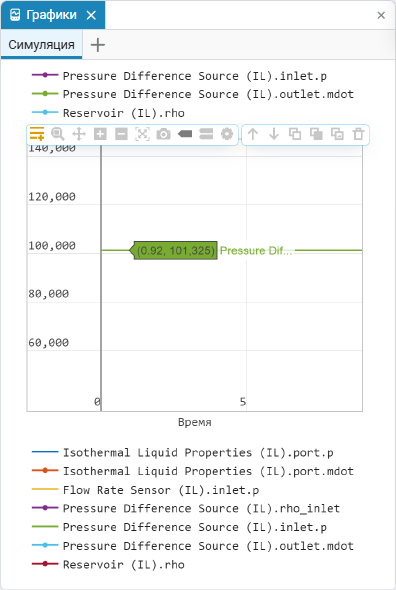Click the zoom in plus icon
This screenshot has height=590, width=396.
pos(100,134)
